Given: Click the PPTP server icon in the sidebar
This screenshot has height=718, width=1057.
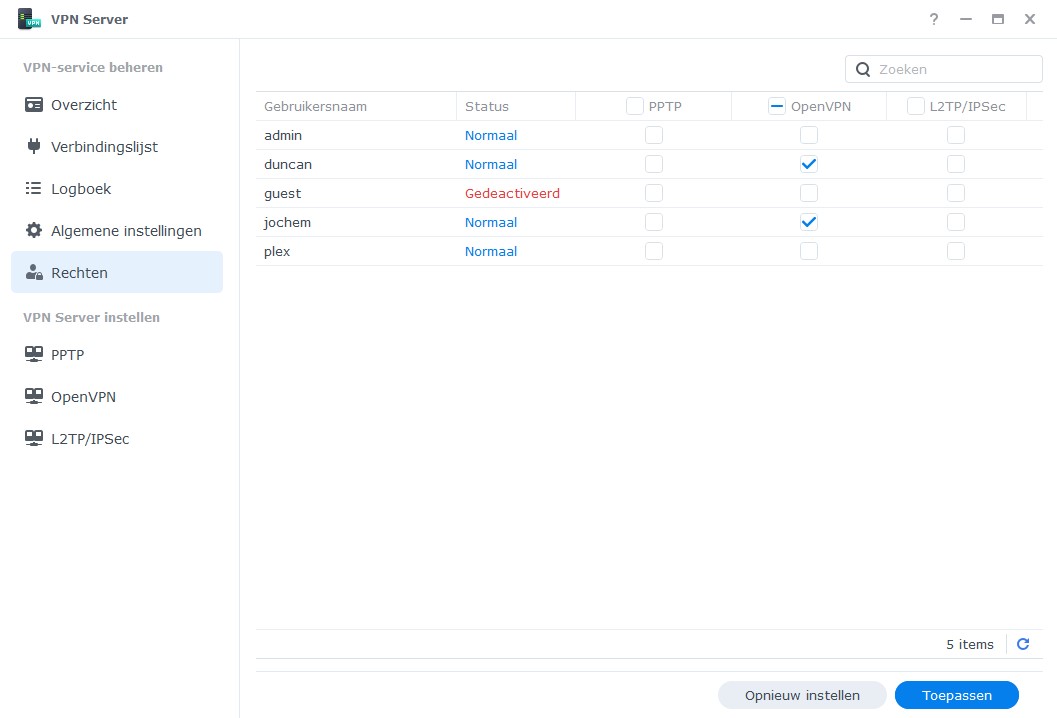Looking at the screenshot, I should click(34, 354).
